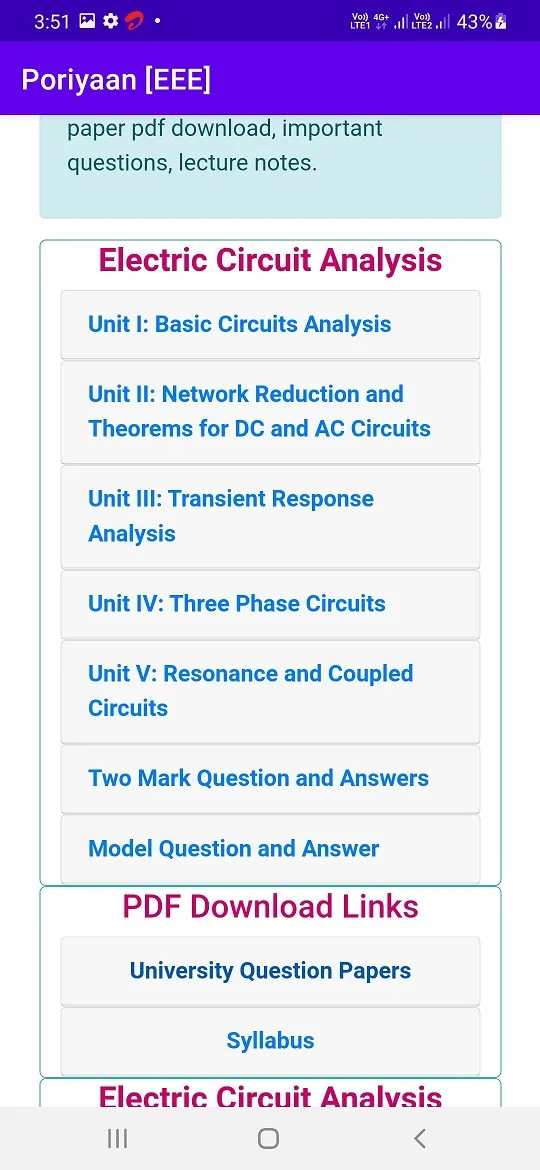The width and height of the screenshot is (540, 1170).
Task: Tap the settings gear status bar icon
Action: point(110,22)
